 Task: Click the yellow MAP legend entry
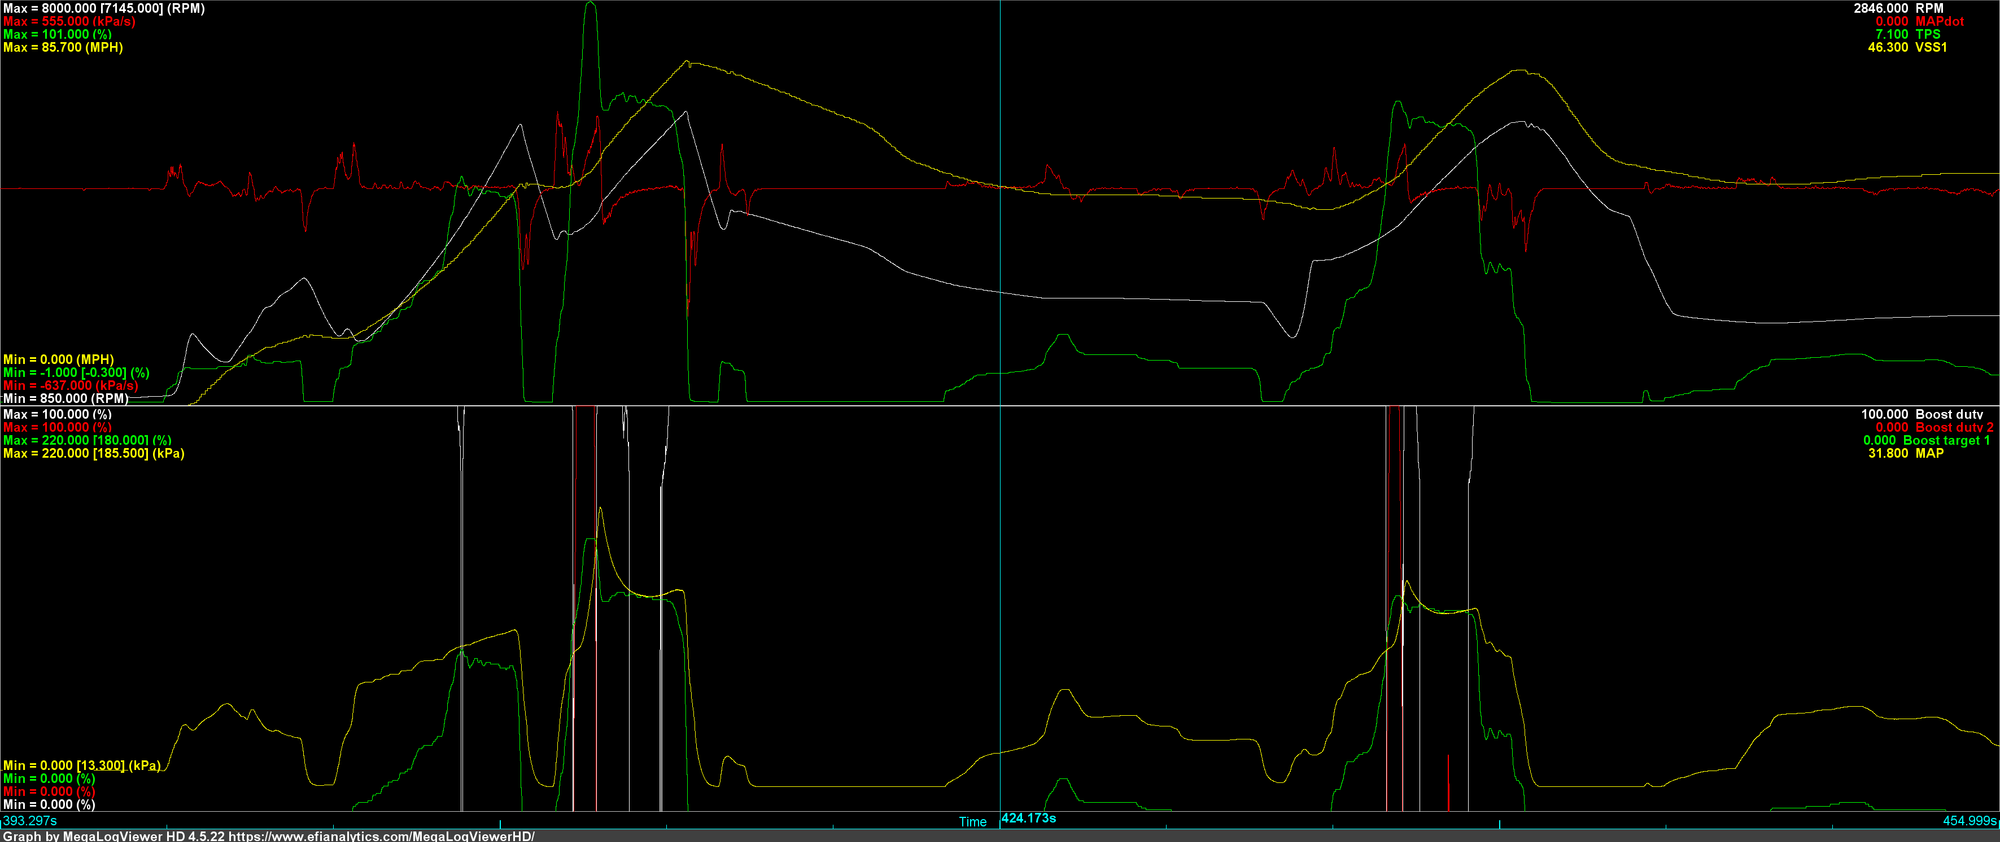[x=1929, y=453]
